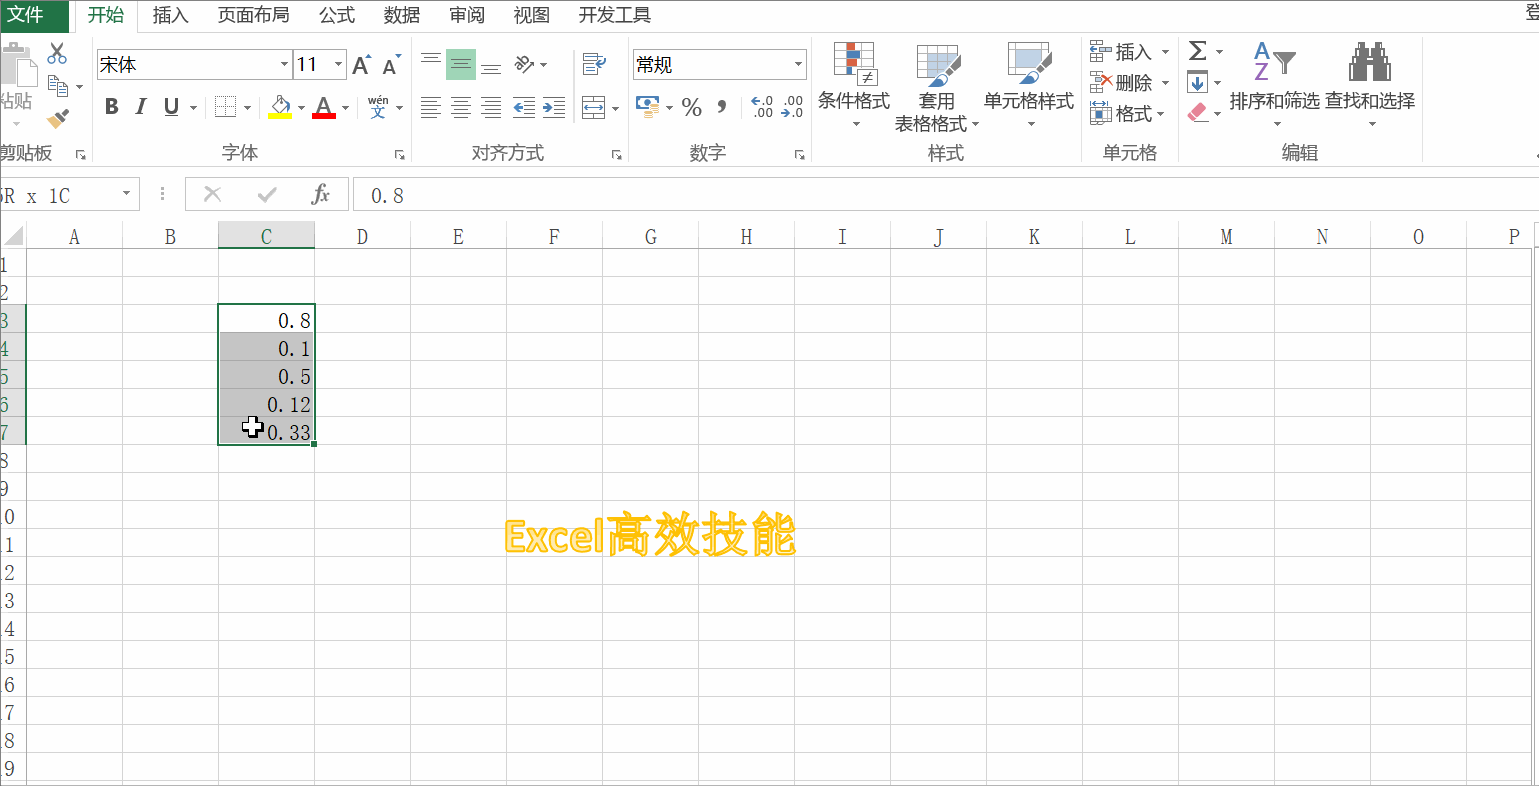The height and width of the screenshot is (786, 1539).
Task: Expand the 宋体 font name dropdown
Action: (284, 65)
